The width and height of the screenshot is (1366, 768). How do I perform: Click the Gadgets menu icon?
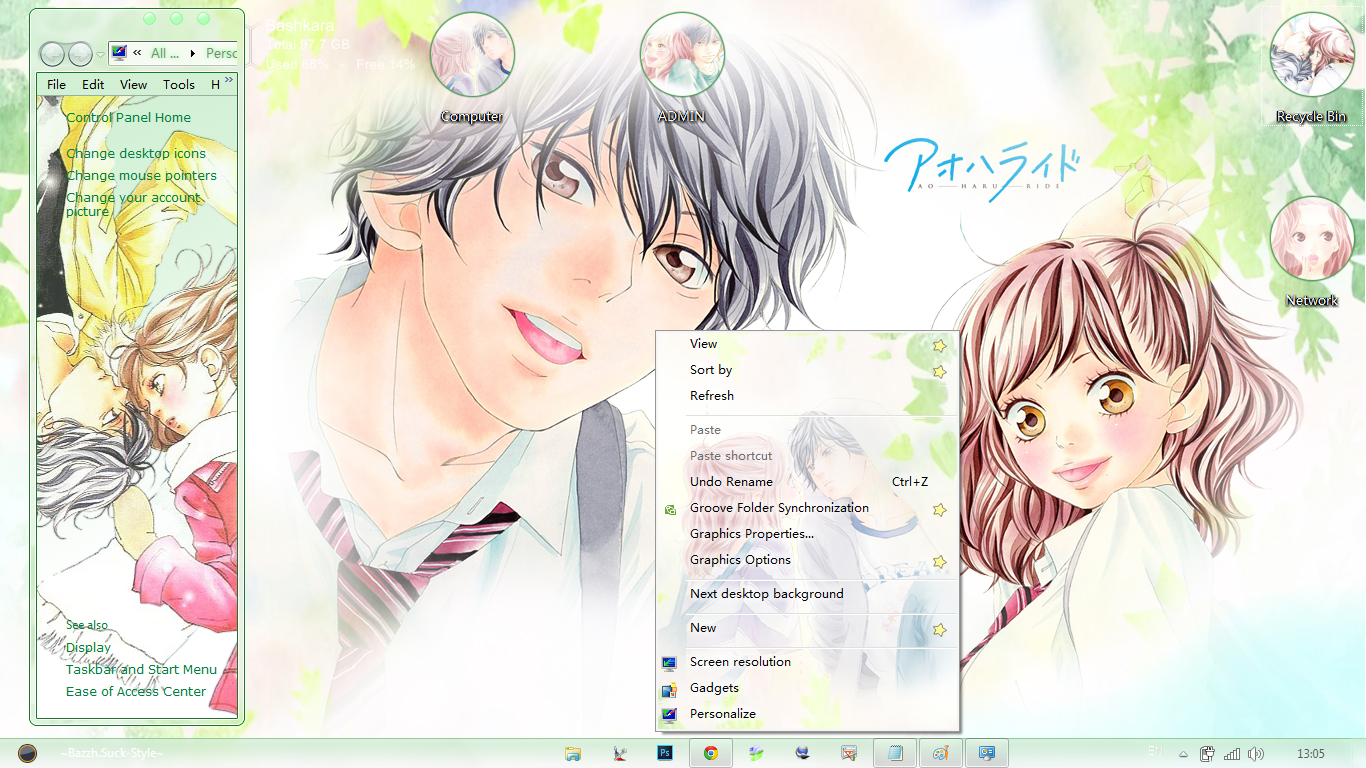point(669,688)
